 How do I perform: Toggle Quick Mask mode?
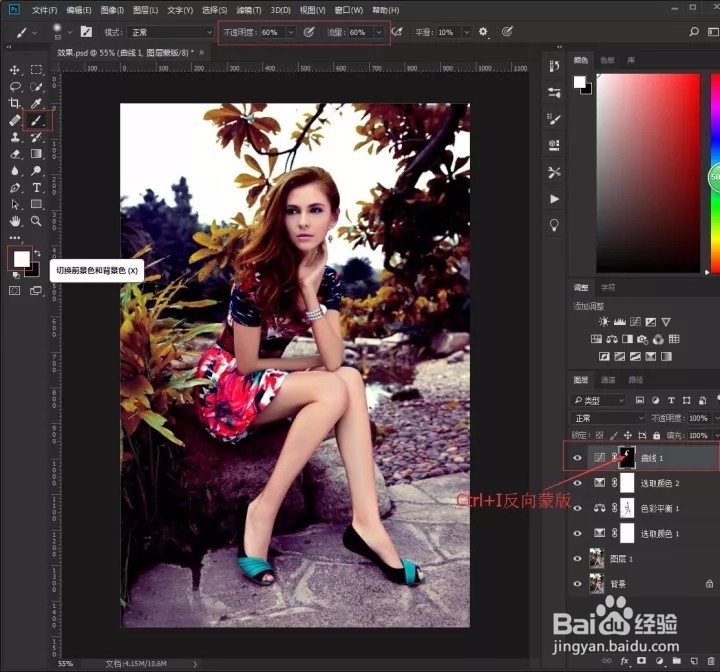point(15,290)
